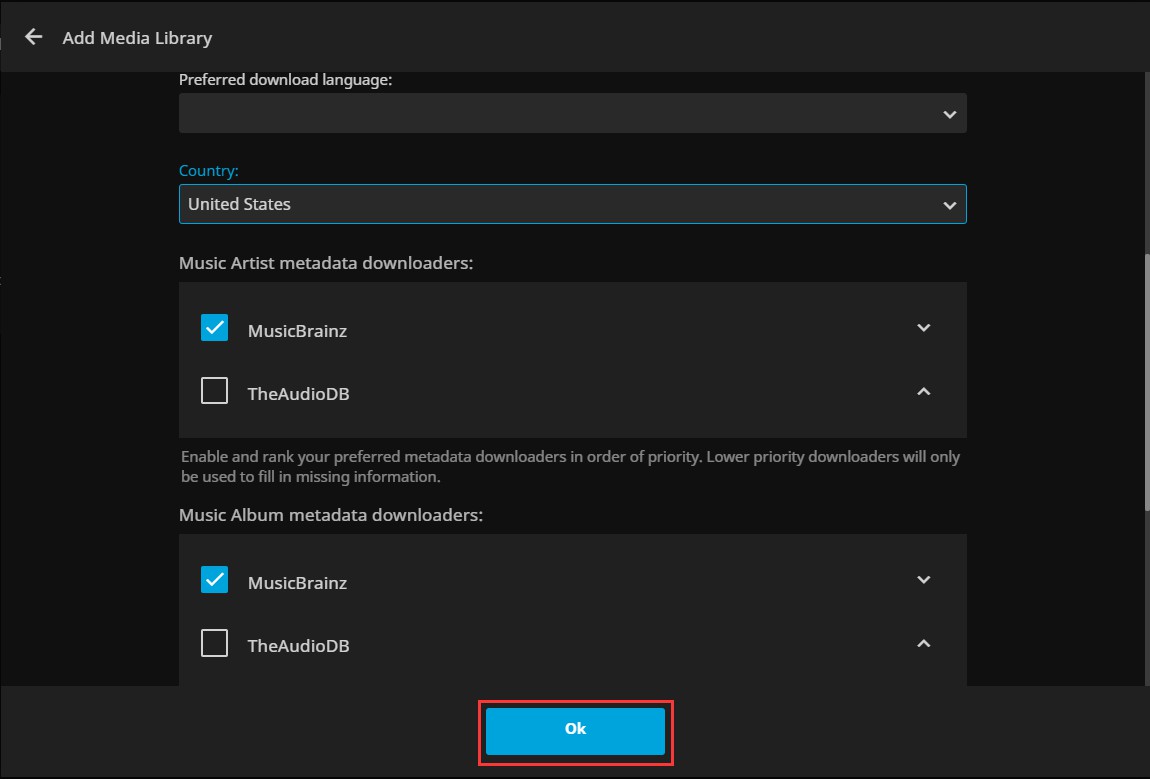
Task: Enable TheAudioDB for Music Artist metadata
Action: click(214, 391)
